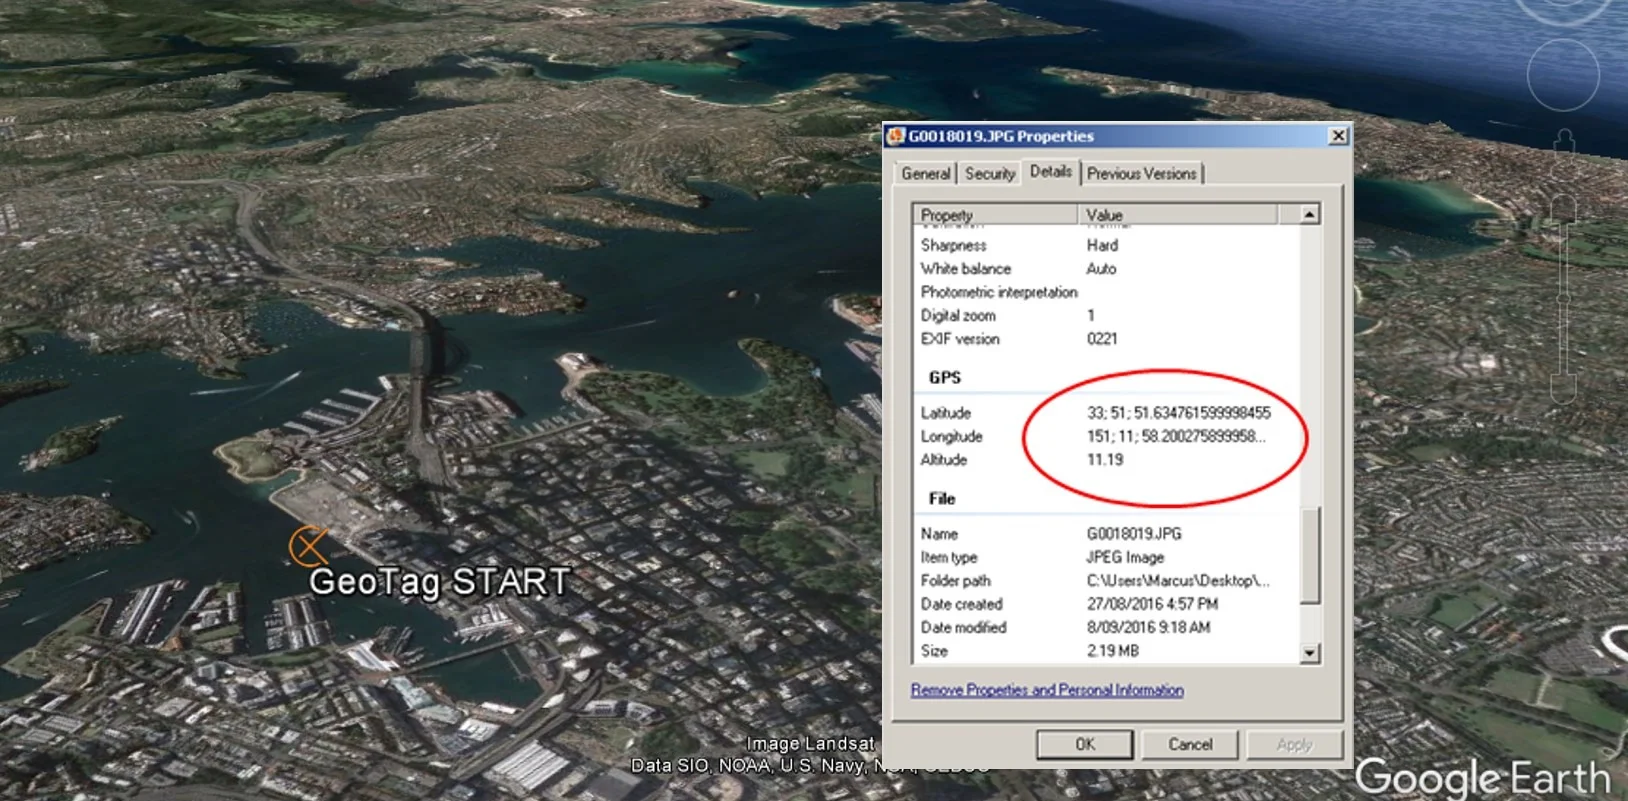Viewport: 1628px width, 801px height.
Task: Click the Date created property label
Action: pos(961,604)
